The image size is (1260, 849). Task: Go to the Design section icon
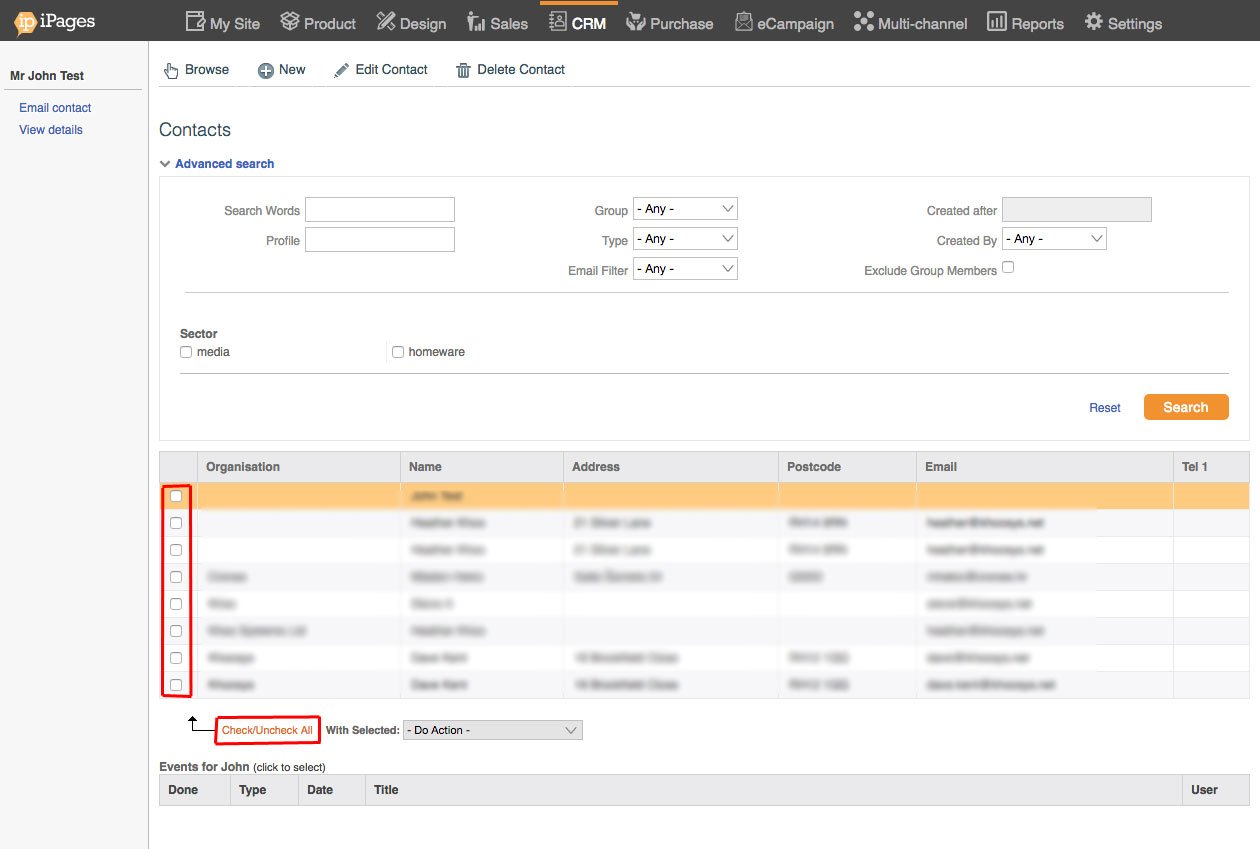pos(385,22)
